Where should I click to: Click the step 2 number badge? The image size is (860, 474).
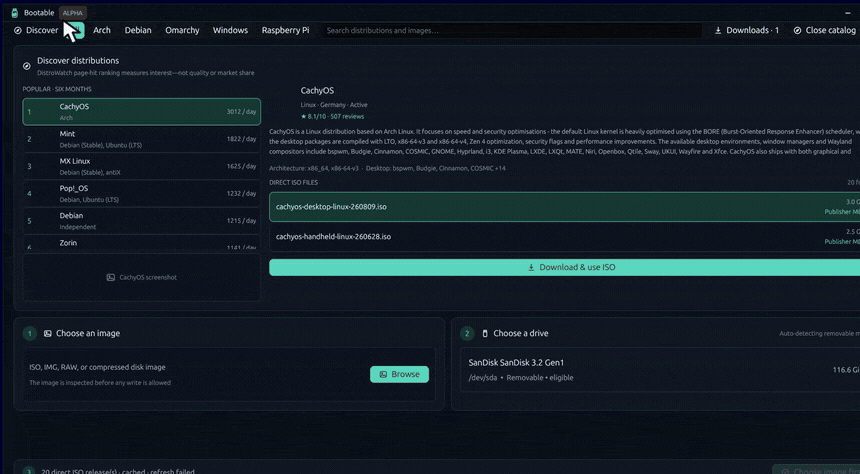coord(467,333)
